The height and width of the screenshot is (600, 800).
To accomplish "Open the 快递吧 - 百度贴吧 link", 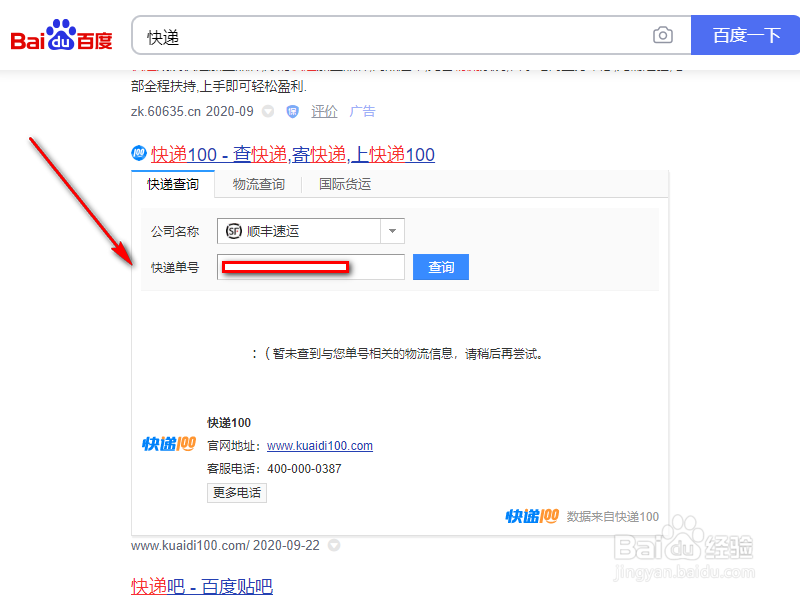I will point(201,585).
